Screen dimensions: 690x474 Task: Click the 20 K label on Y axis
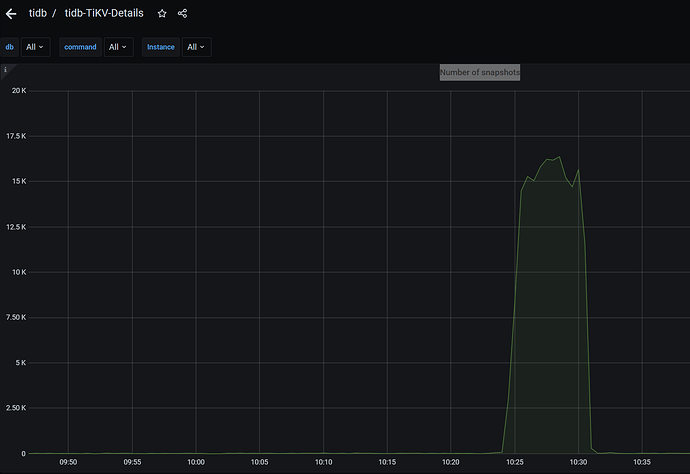pyautogui.click(x=18, y=90)
